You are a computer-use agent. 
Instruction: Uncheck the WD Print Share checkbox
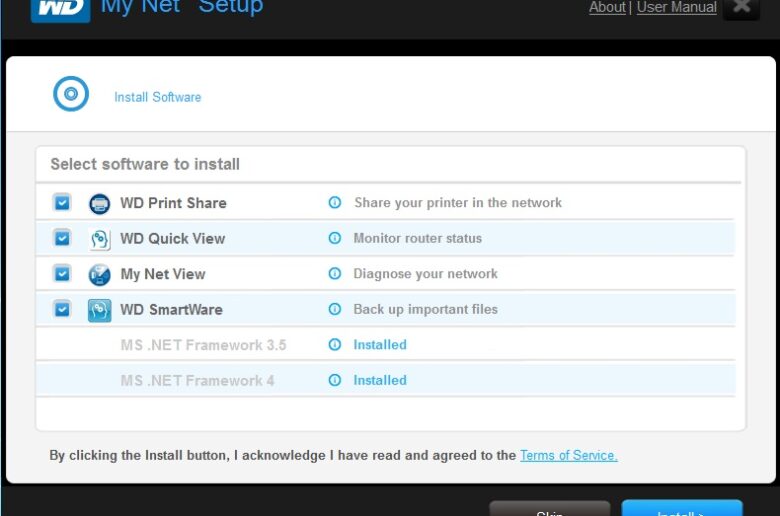pyautogui.click(x=62, y=203)
